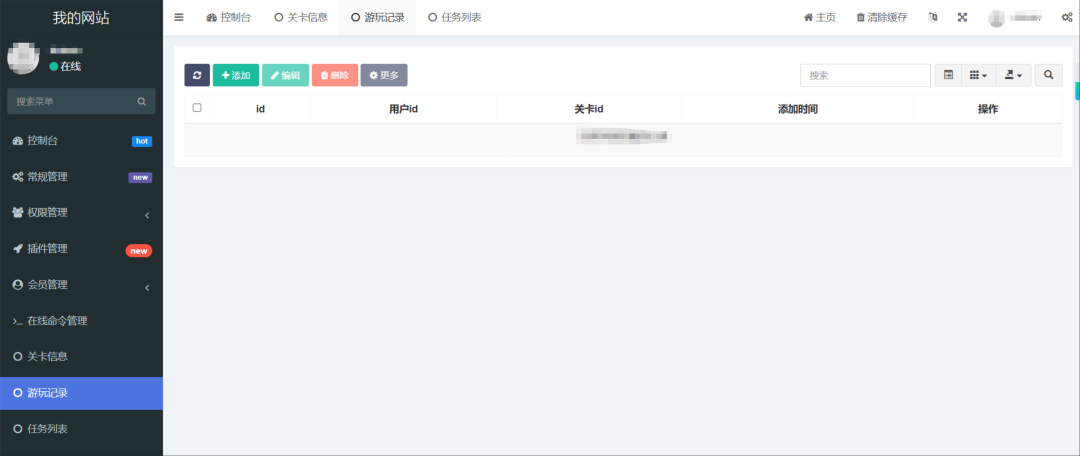Open 关卡信息 in the sidebar

81,356
